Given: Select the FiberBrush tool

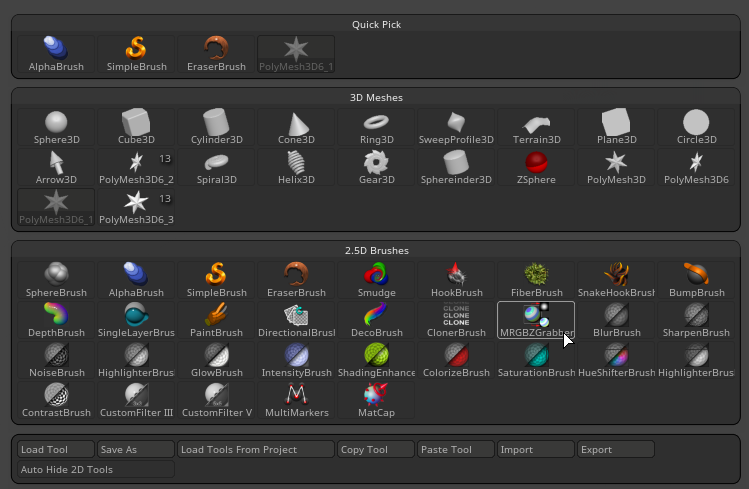Looking at the screenshot, I should pyautogui.click(x=536, y=279).
